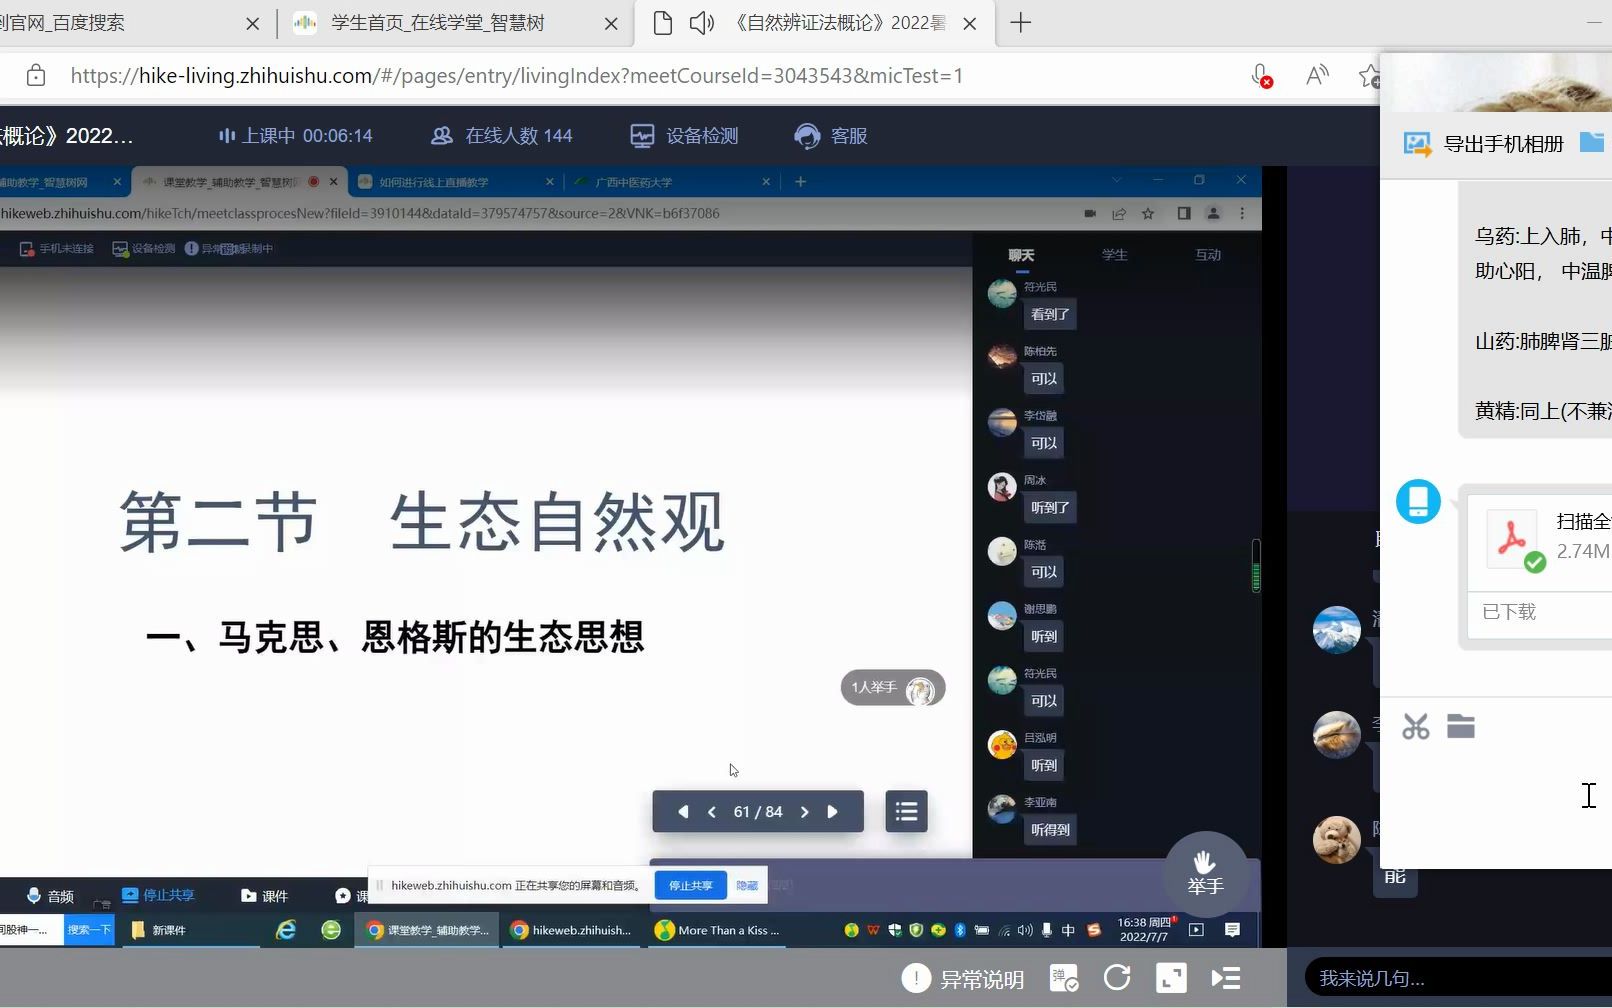Click the 举手 raise hand button
Viewport: 1612px width, 1008px height.
pos(1205,873)
